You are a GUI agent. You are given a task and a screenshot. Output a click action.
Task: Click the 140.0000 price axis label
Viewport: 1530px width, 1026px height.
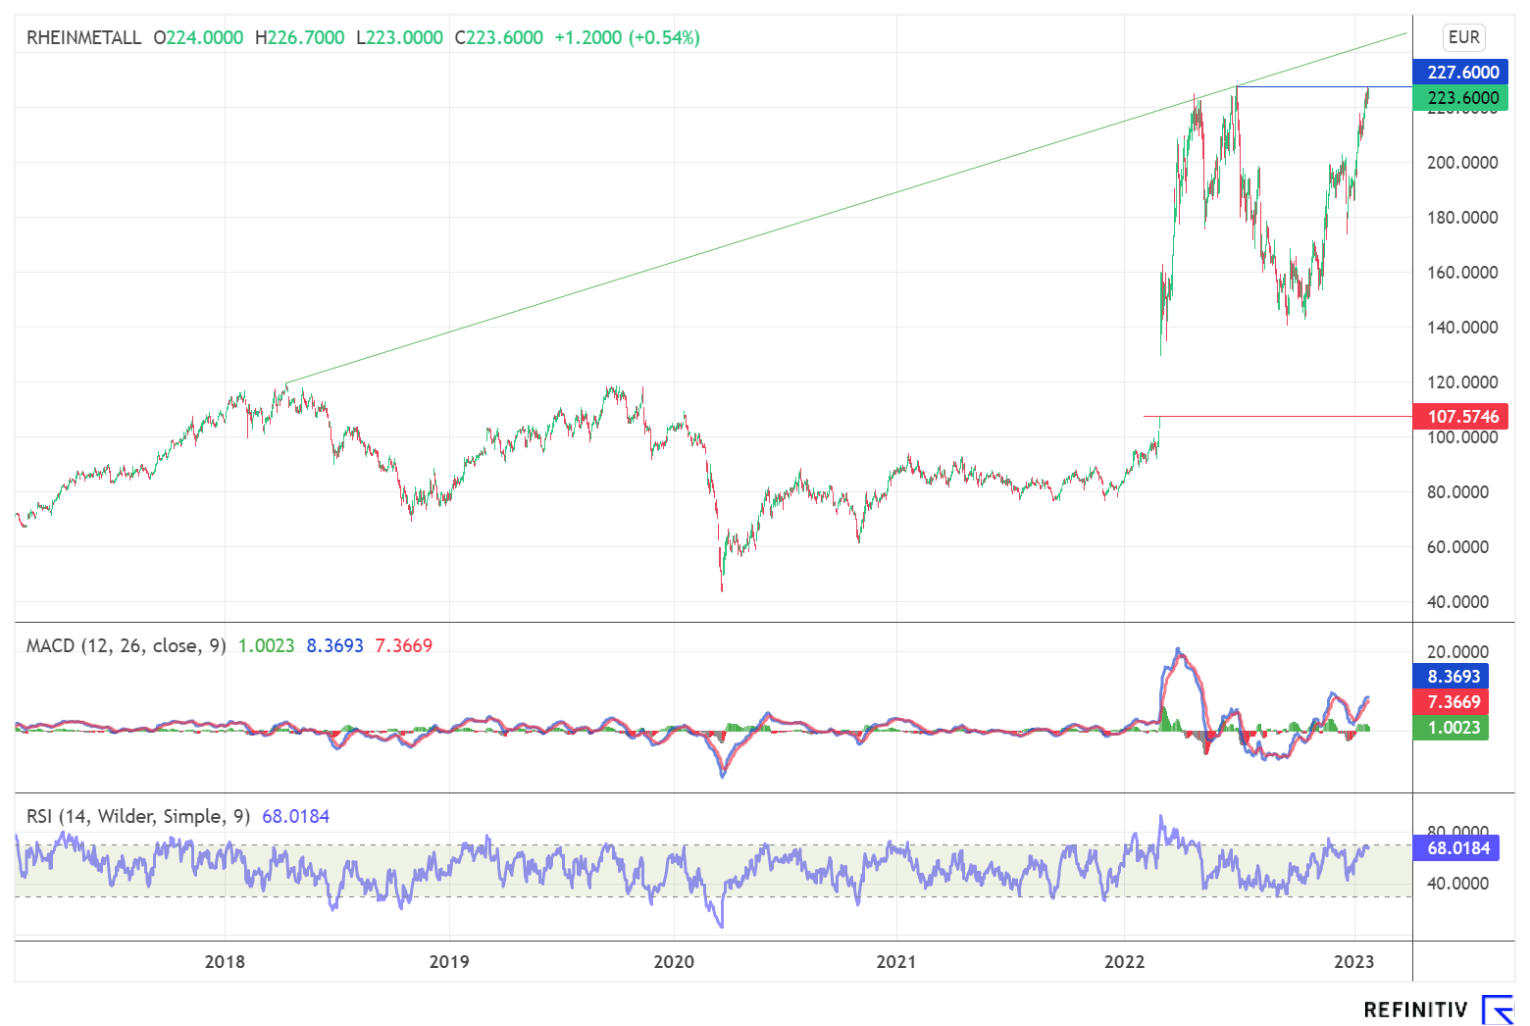pos(1461,328)
